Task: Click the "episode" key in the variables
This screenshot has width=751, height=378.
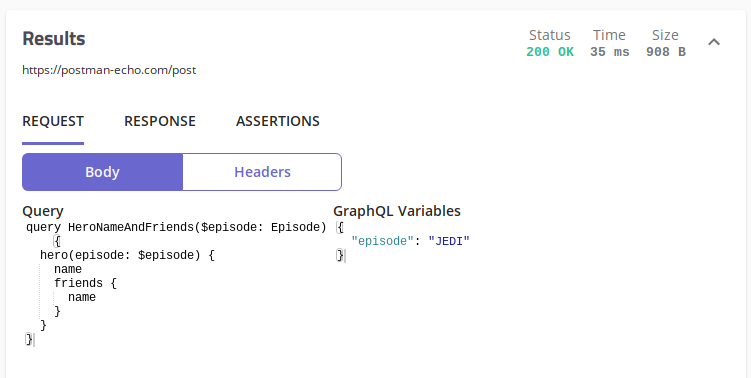Action: [382, 241]
